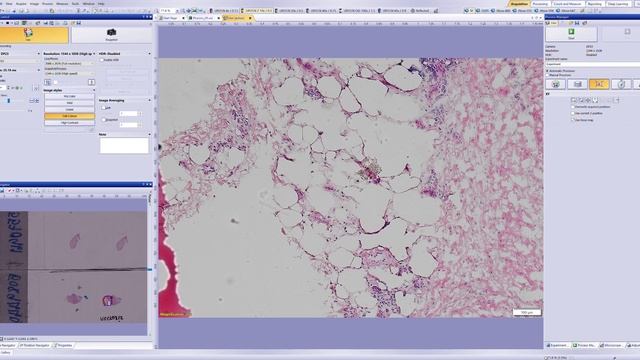Click the Snapshot camera button

pos(111,35)
